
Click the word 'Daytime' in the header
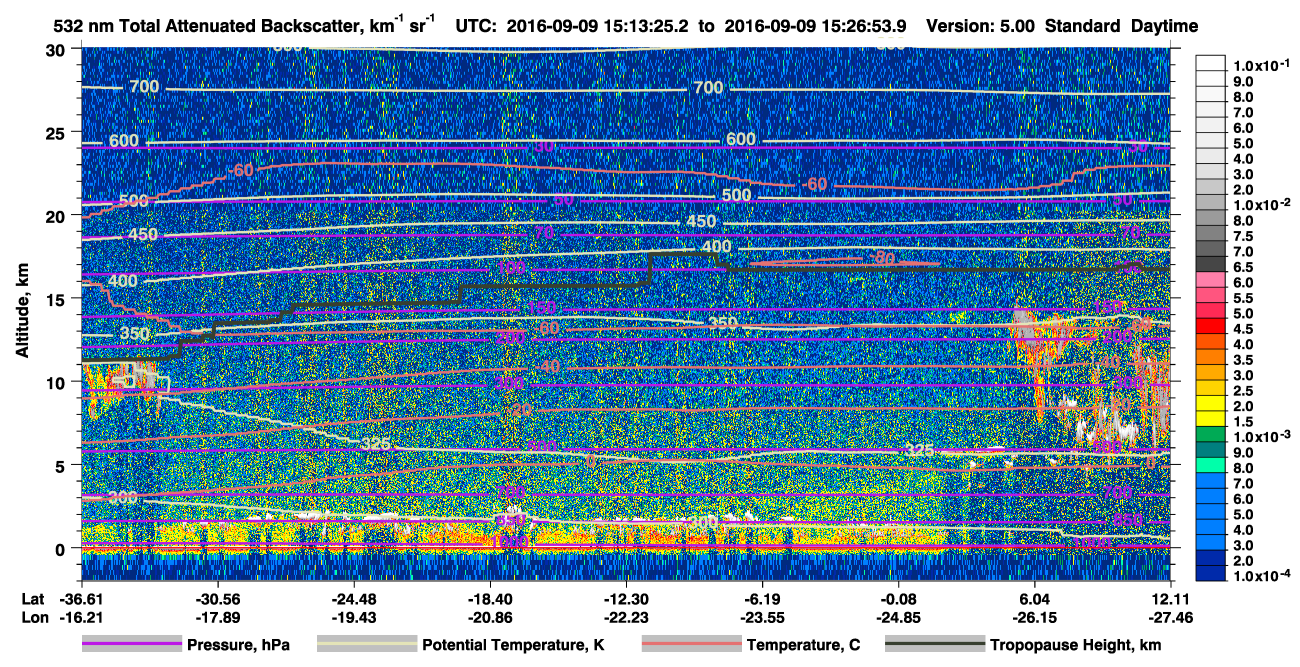(x=1164, y=26)
